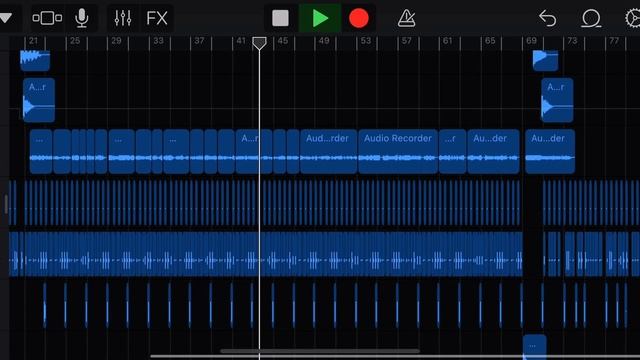
Task: Click bar 73 on the ruler
Action: point(572,41)
